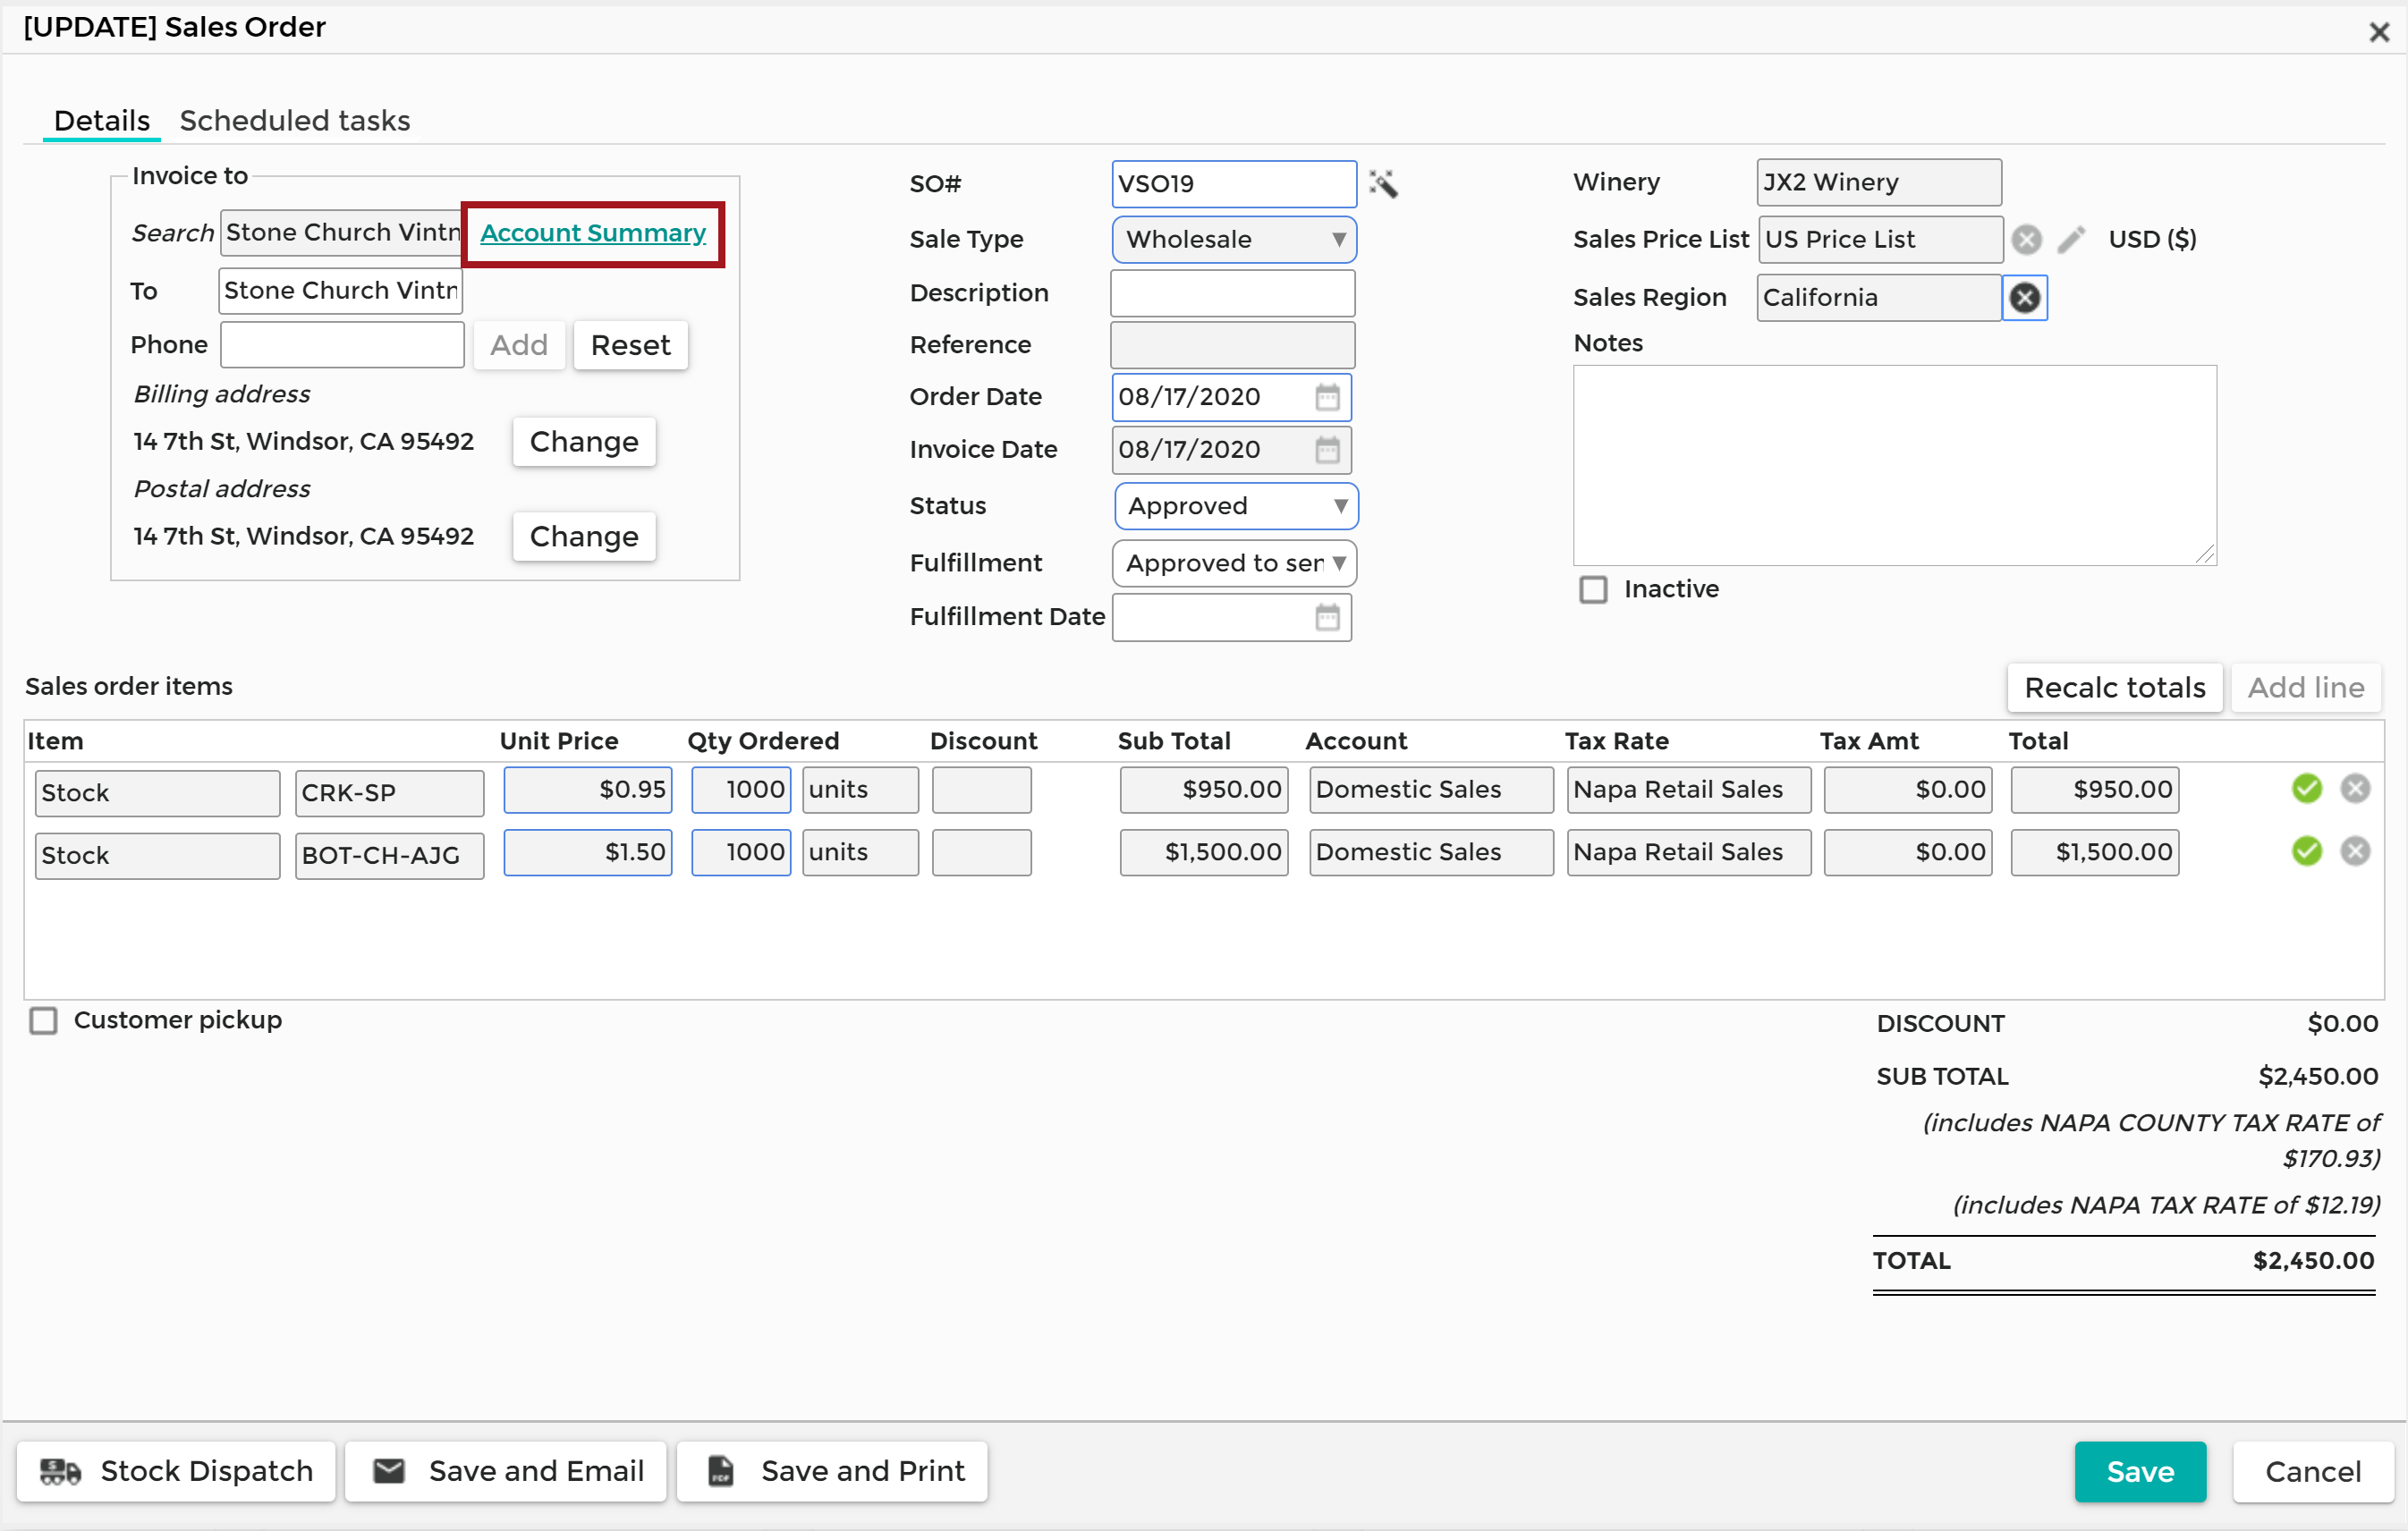Click the Fulfillment Date field

1232,617
